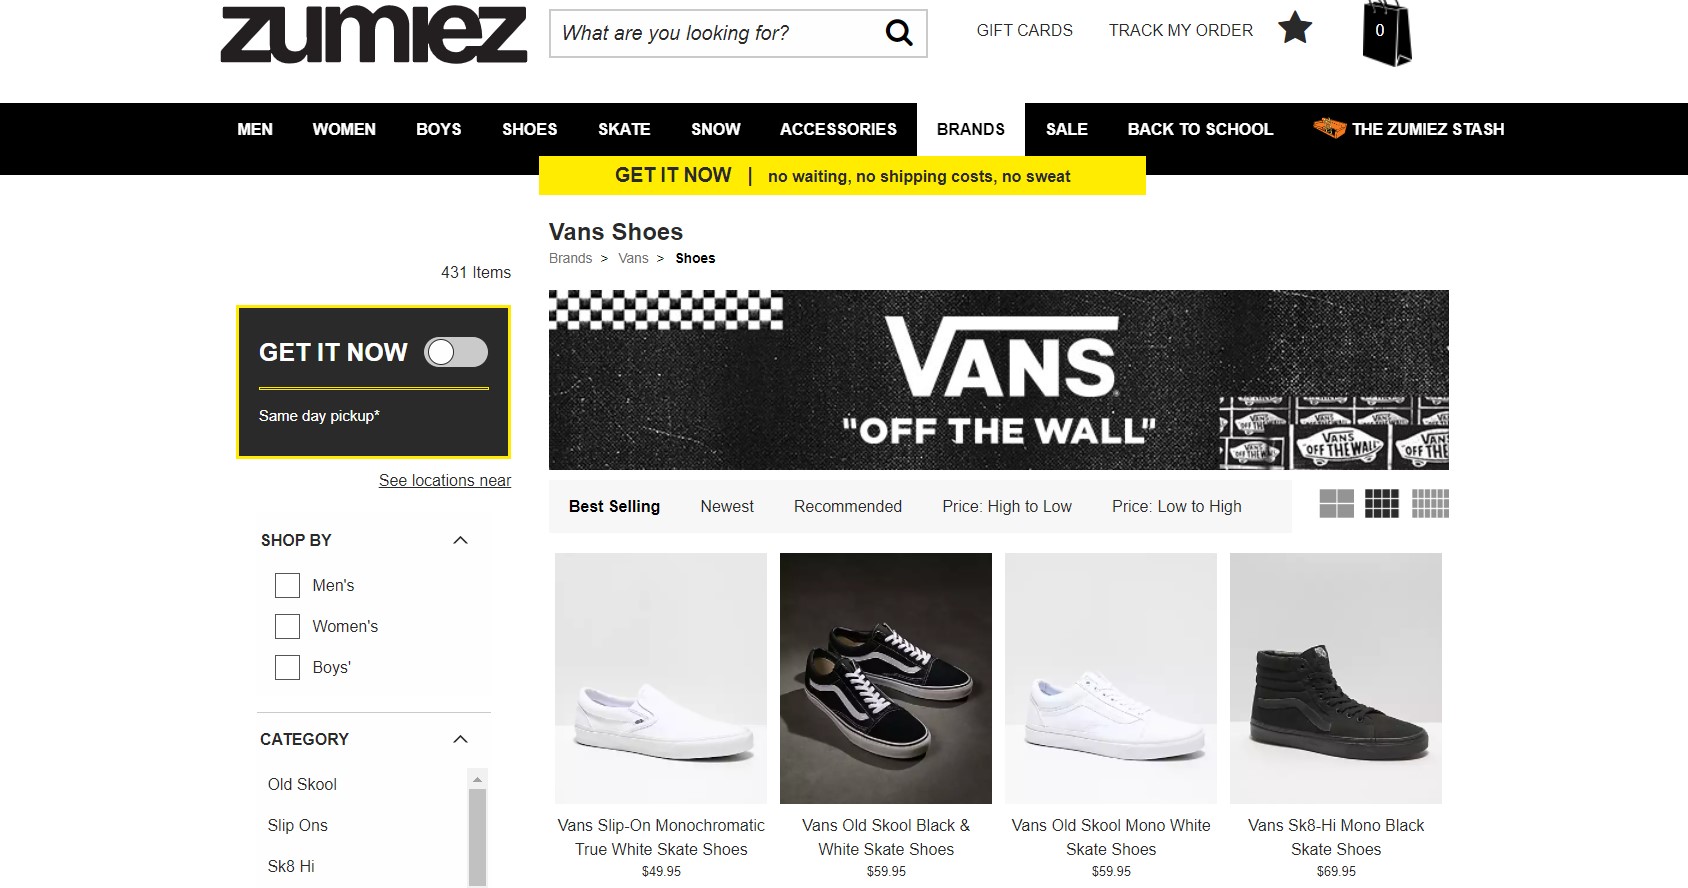The width and height of the screenshot is (1688, 888).
Task: Check the Men's filter checkbox
Action: coord(287,585)
